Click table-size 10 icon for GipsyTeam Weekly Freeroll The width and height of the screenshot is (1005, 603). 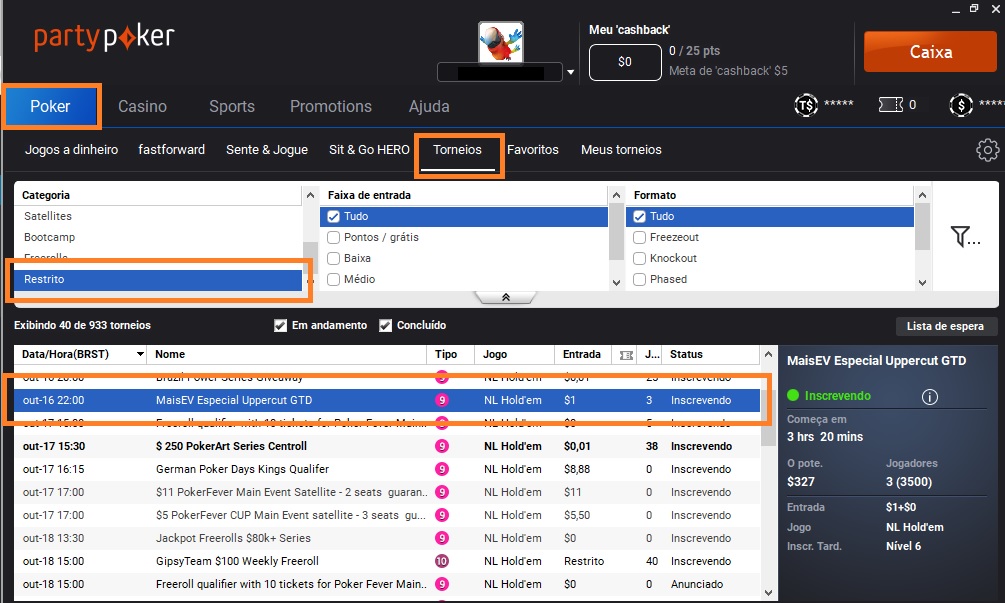pyautogui.click(x=442, y=561)
